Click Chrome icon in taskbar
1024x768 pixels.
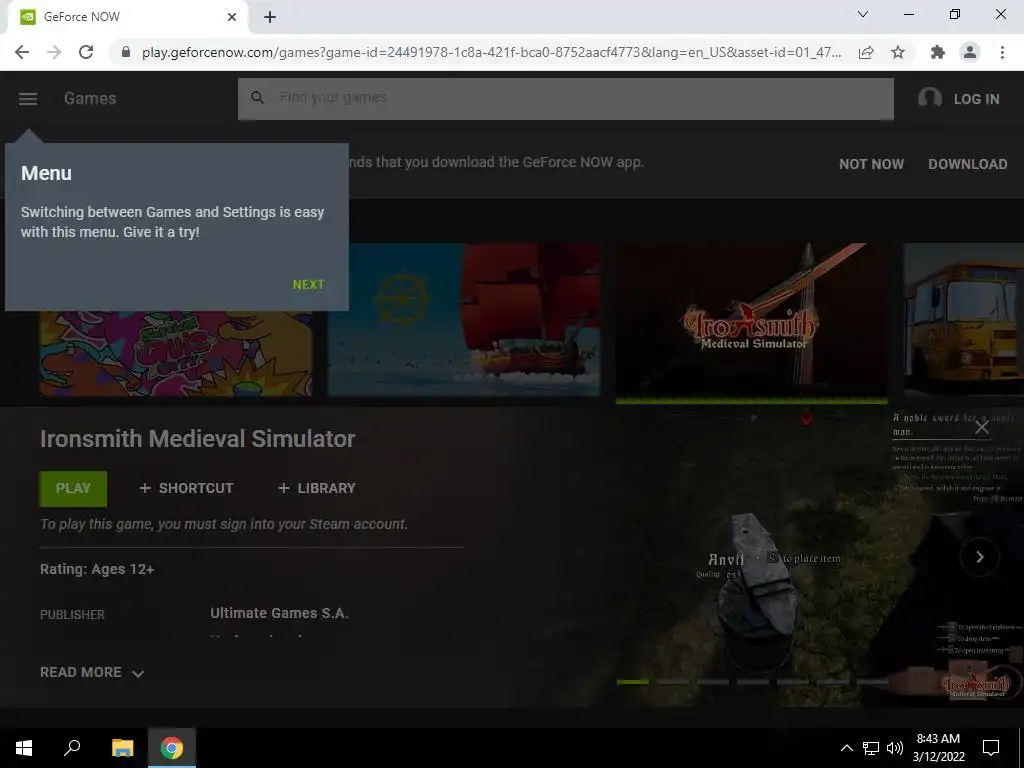[172, 748]
